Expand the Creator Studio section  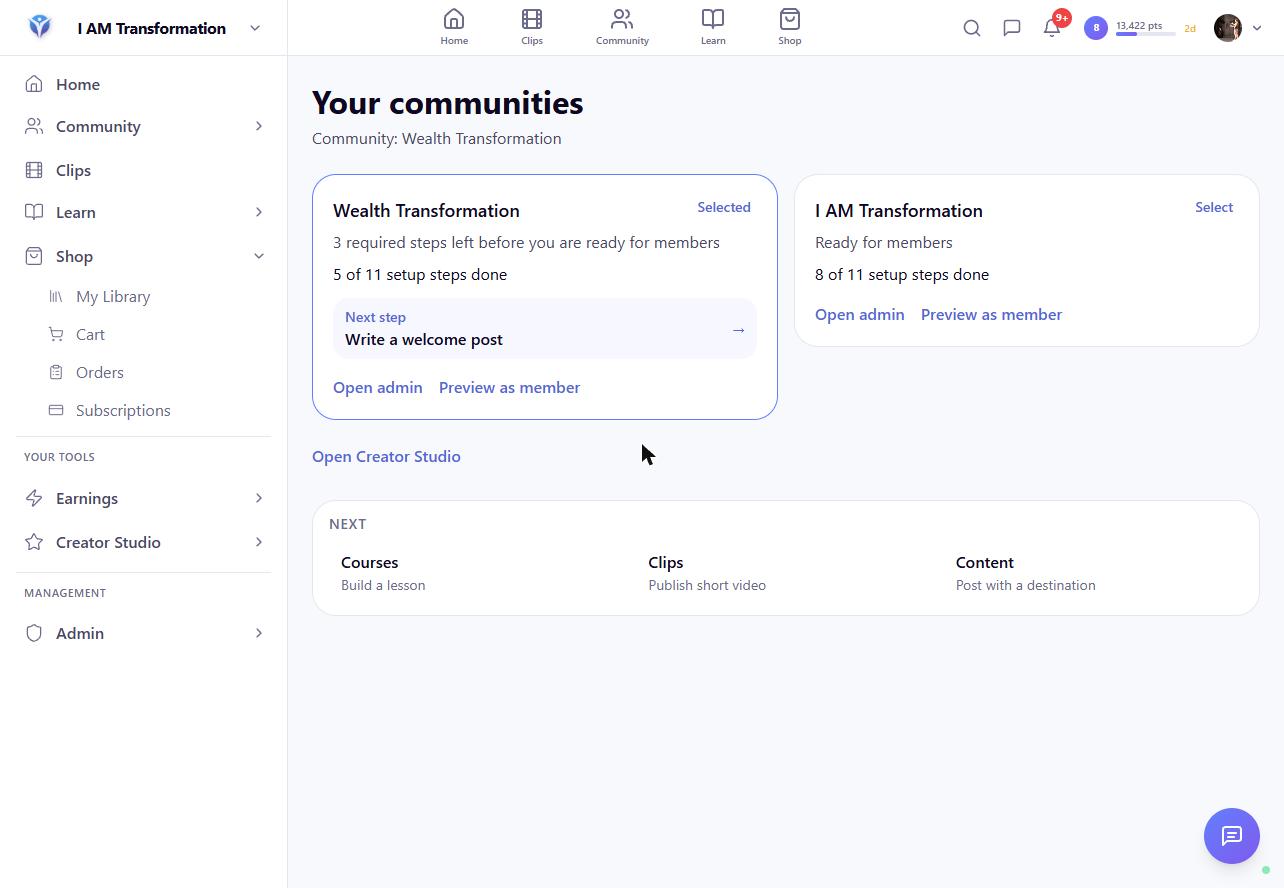coord(259,542)
